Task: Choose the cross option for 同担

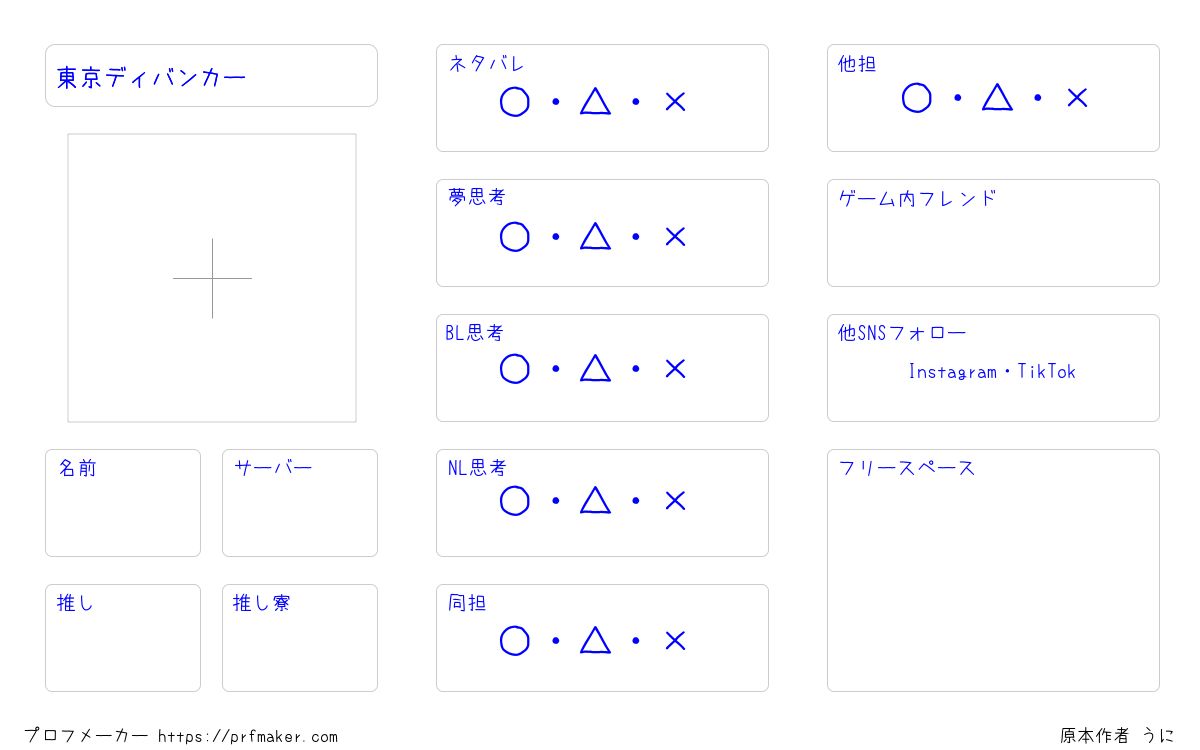Action: pyautogui.click(x=675, y=641)
